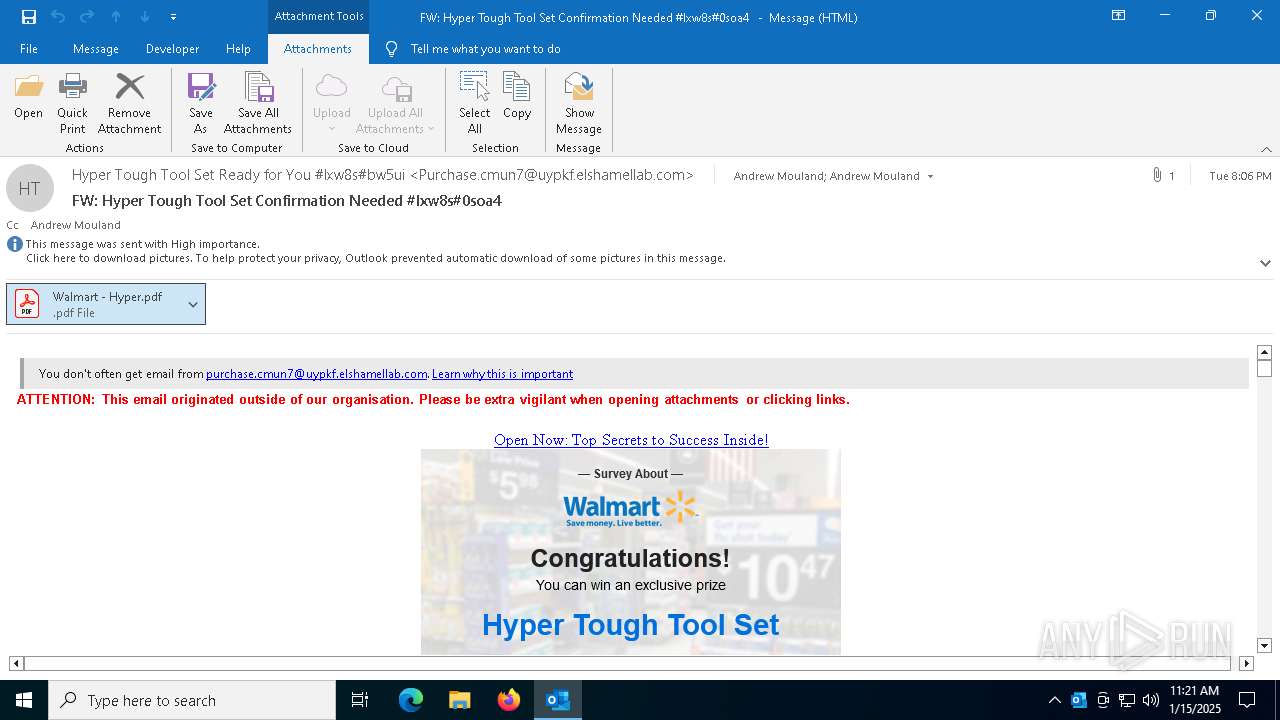Click the horizontal scrollbar right arrow
1280x720 pixels.
(1246, 663)
